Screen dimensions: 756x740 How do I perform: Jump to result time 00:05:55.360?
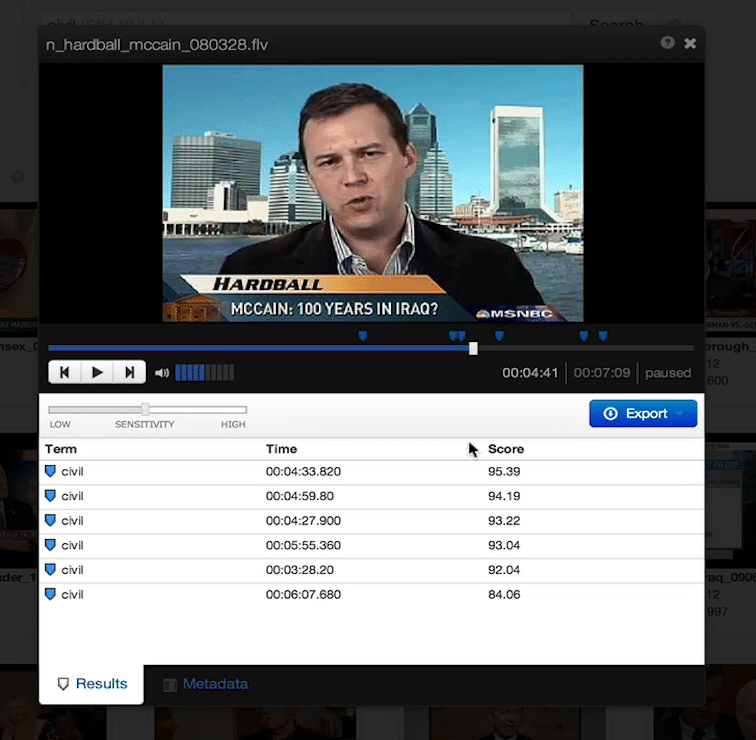coord(303,545)
